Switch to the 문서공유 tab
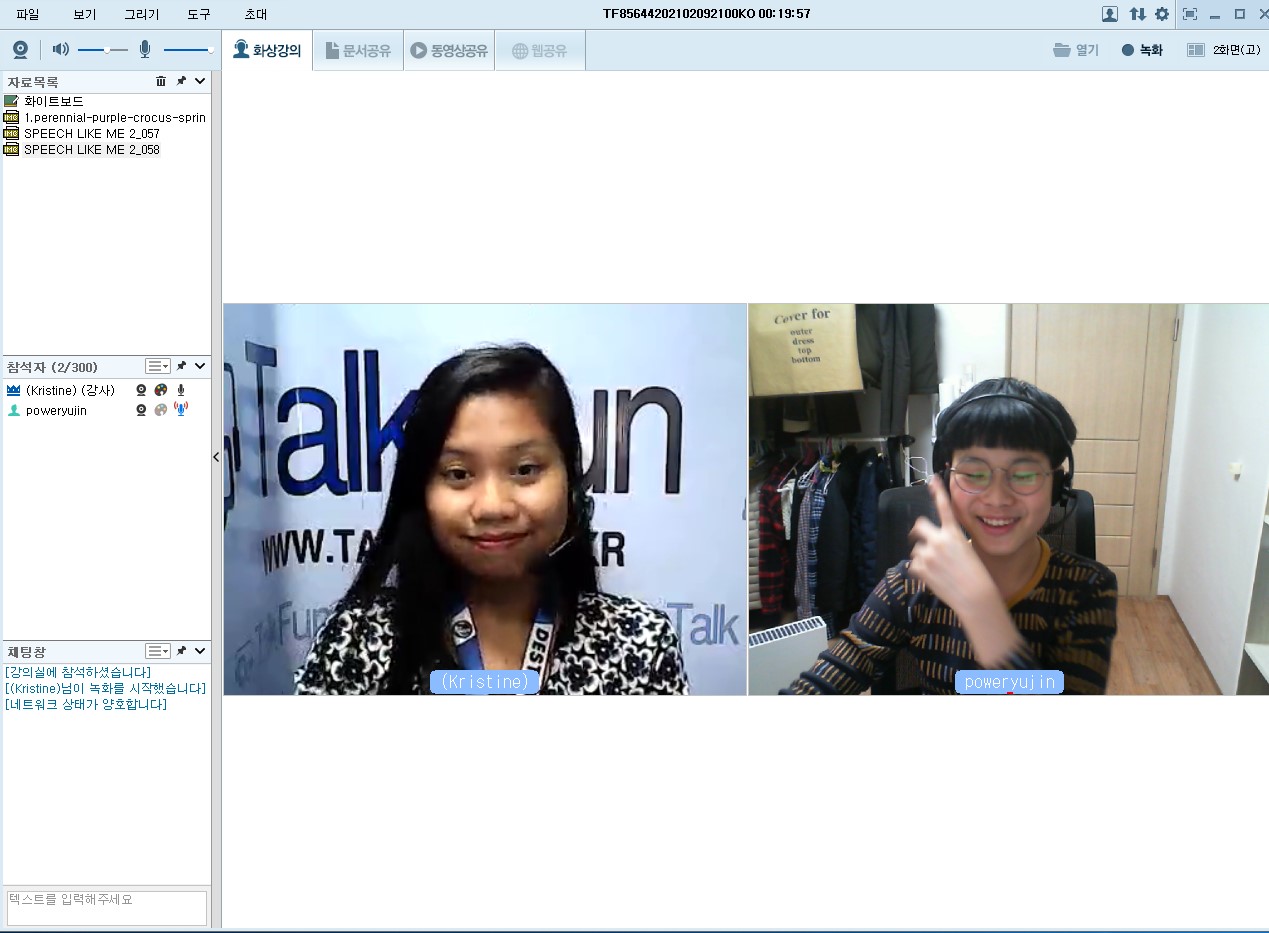Viewport: 1269px width, 933px height. click(358, 50)
